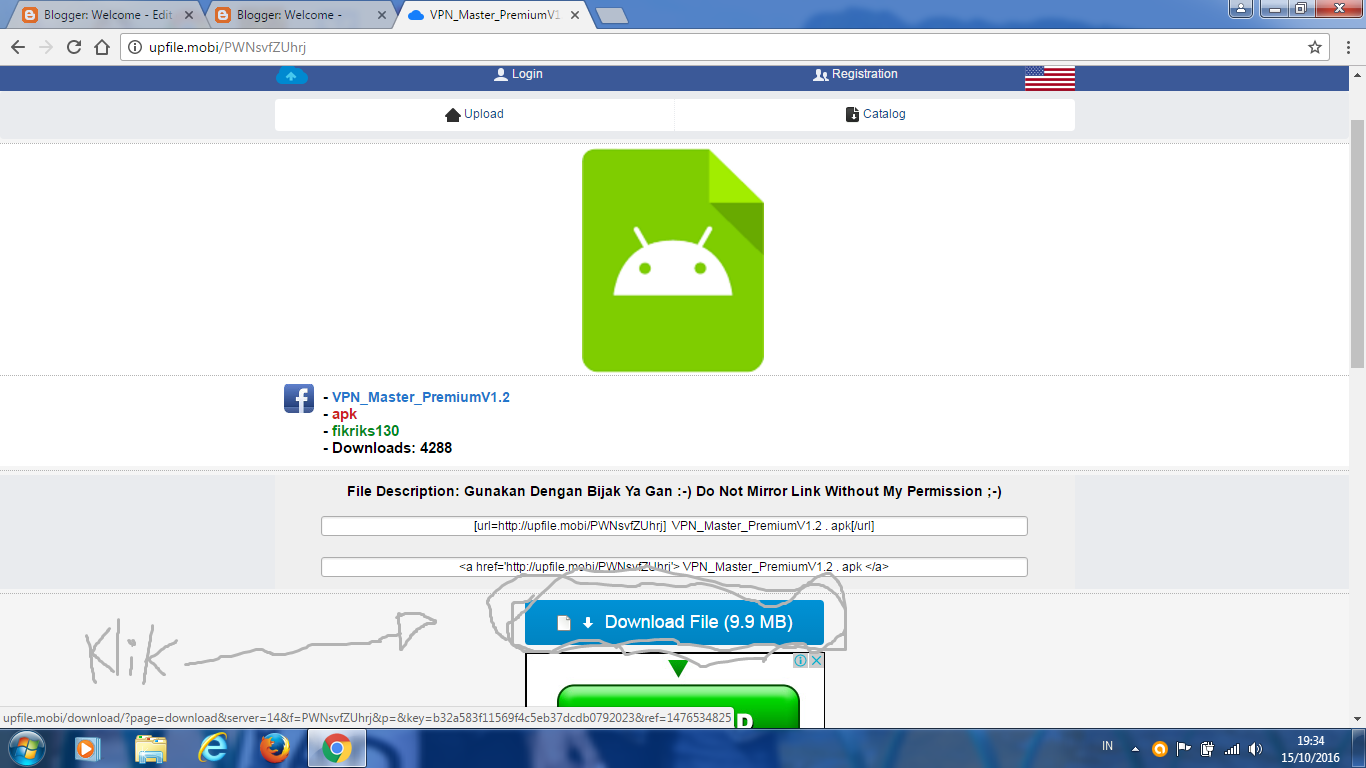Click the US flag language icon

tap(1050, 78)
